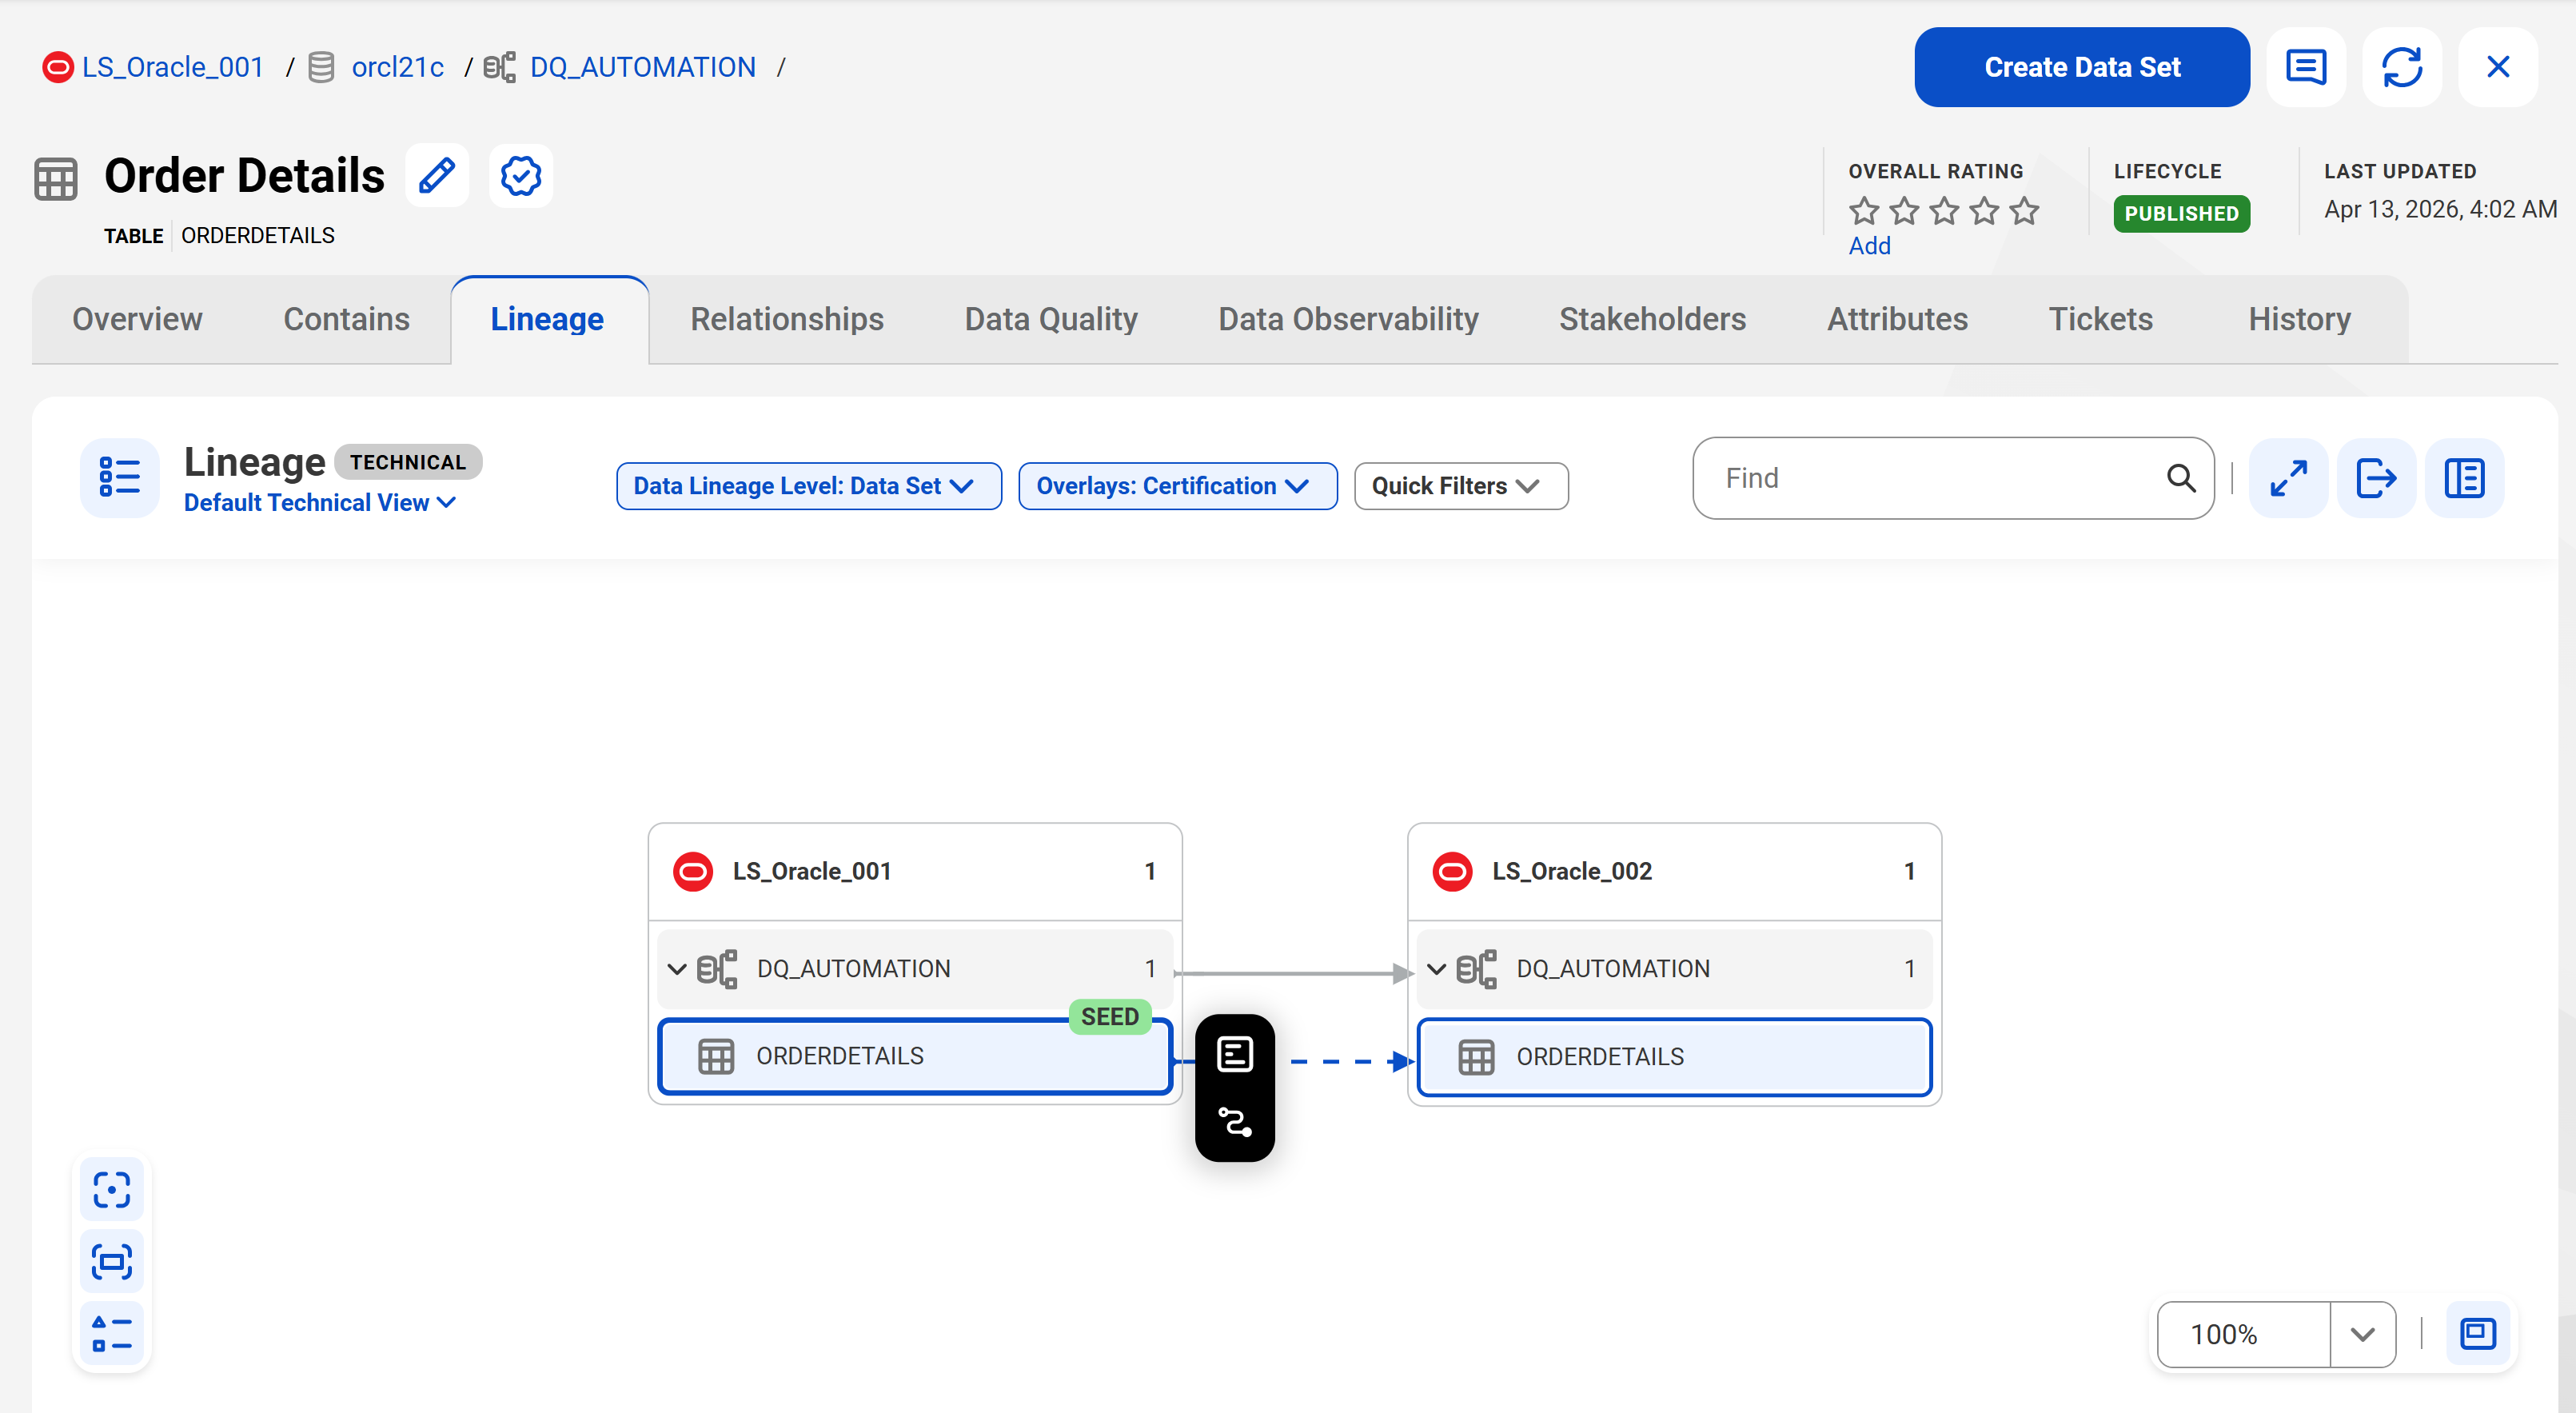Open the Relationships tab

pos(787,319)
